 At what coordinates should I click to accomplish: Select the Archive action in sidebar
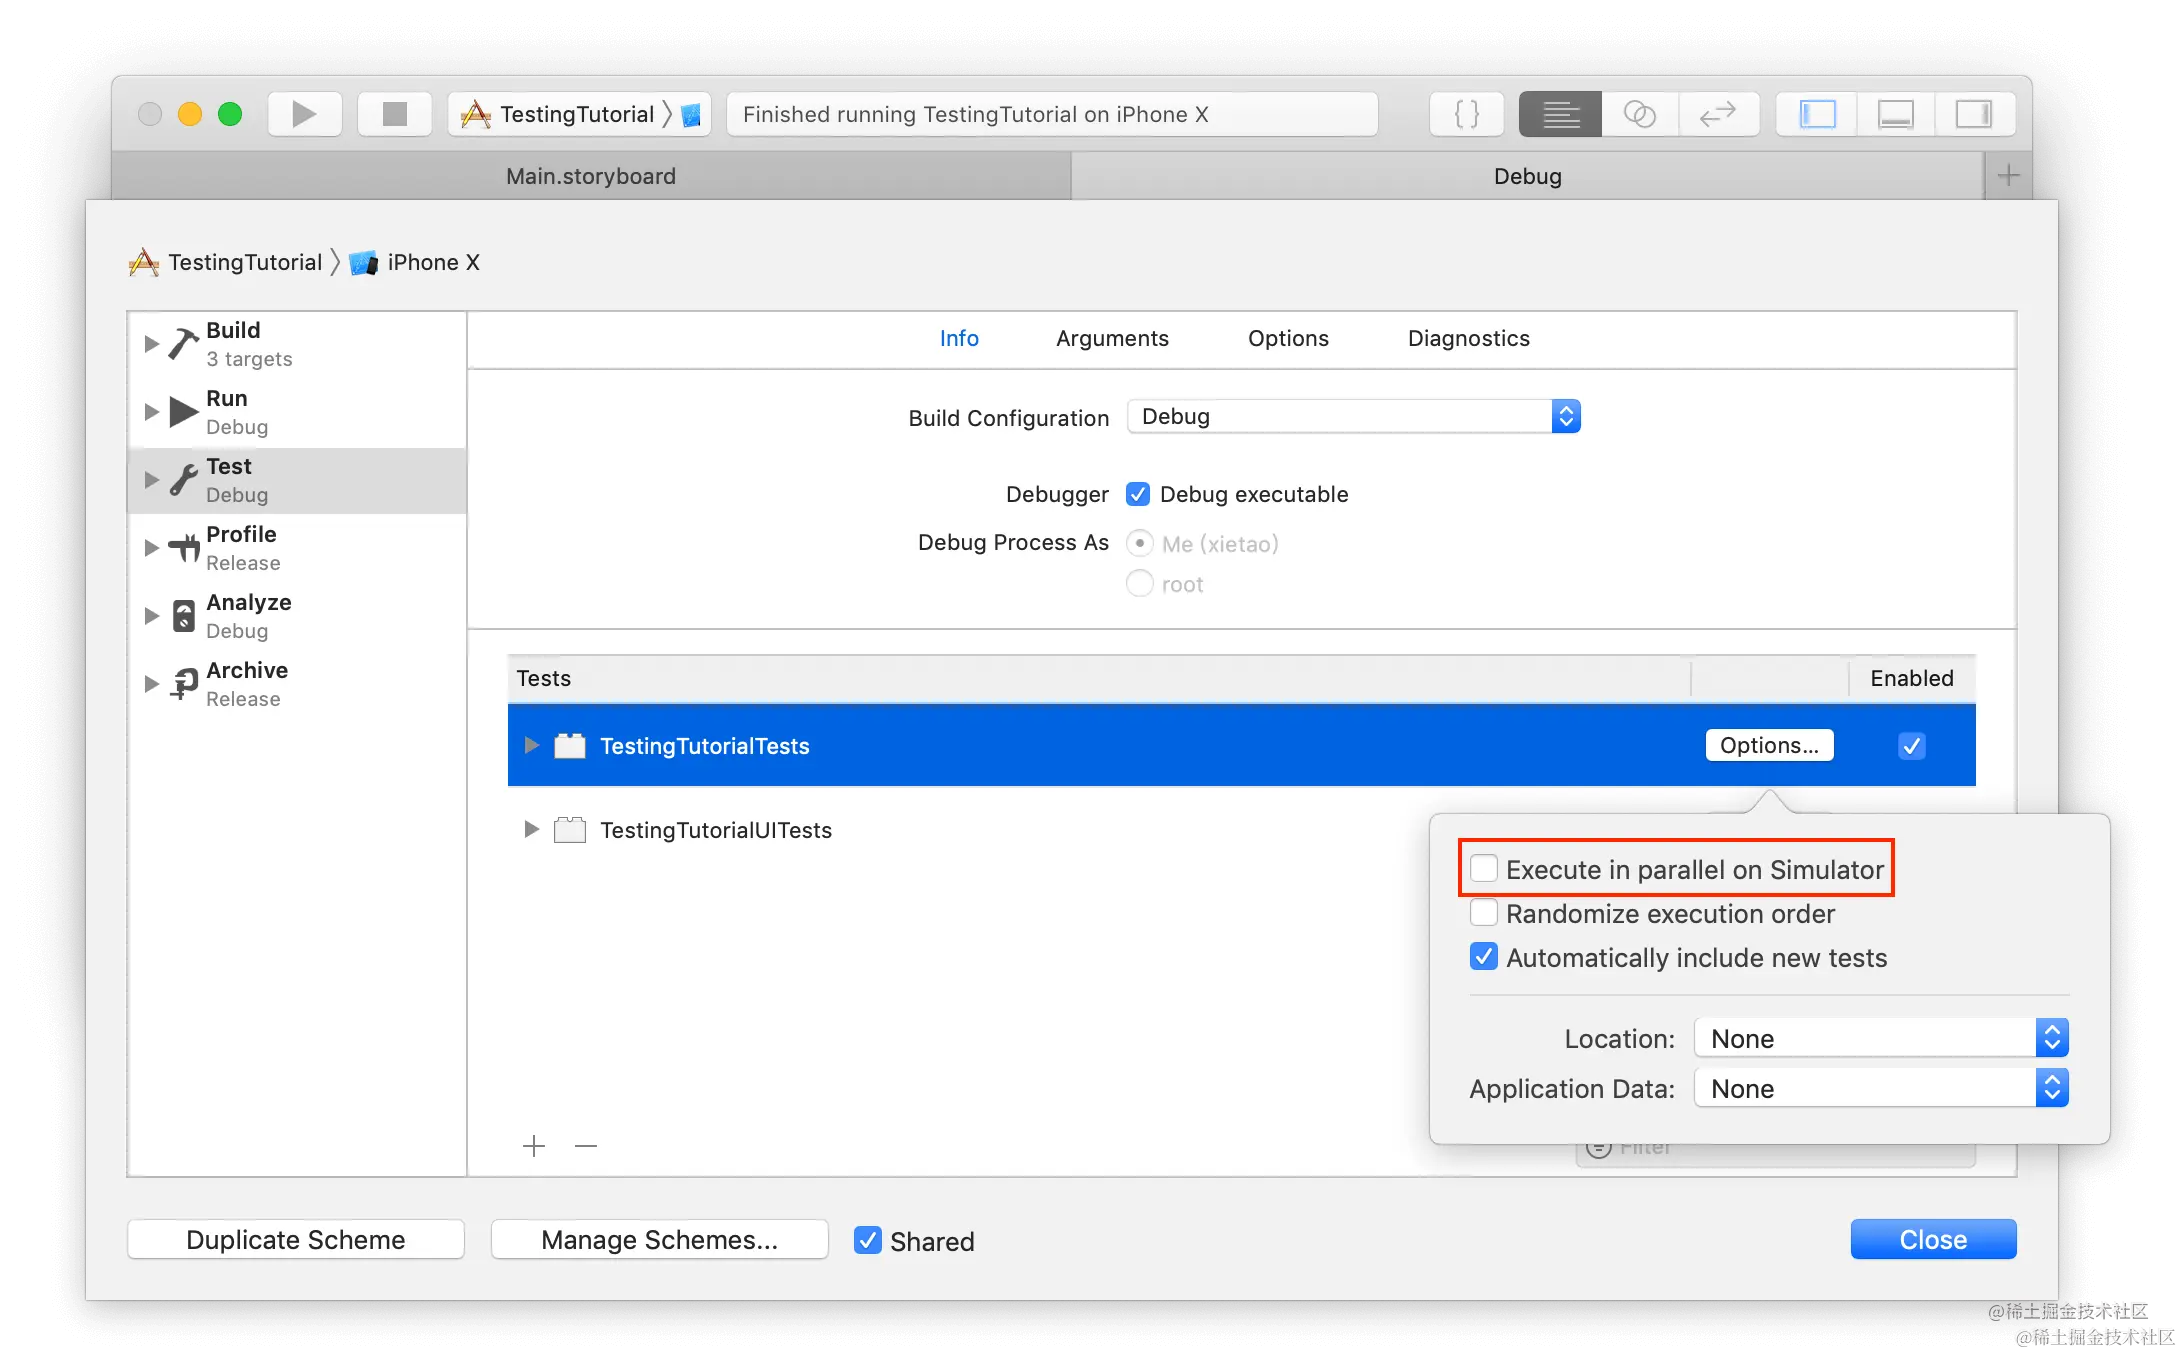pos(246,684)
